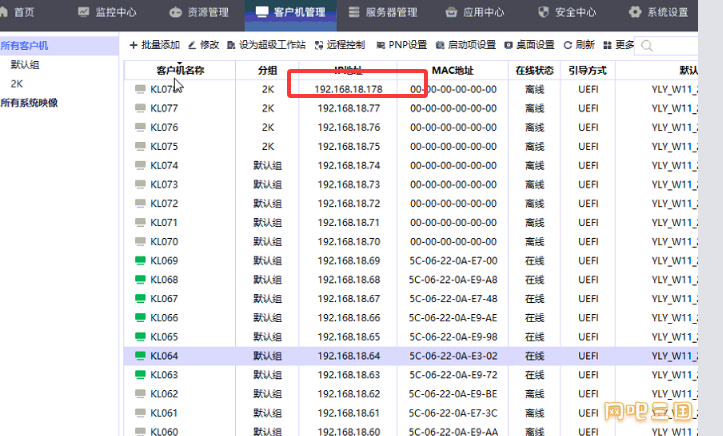Sort by 在线状态 column header
Image resolution: width=723 pixels, height=436 pixels.
[x=534, y=71]
